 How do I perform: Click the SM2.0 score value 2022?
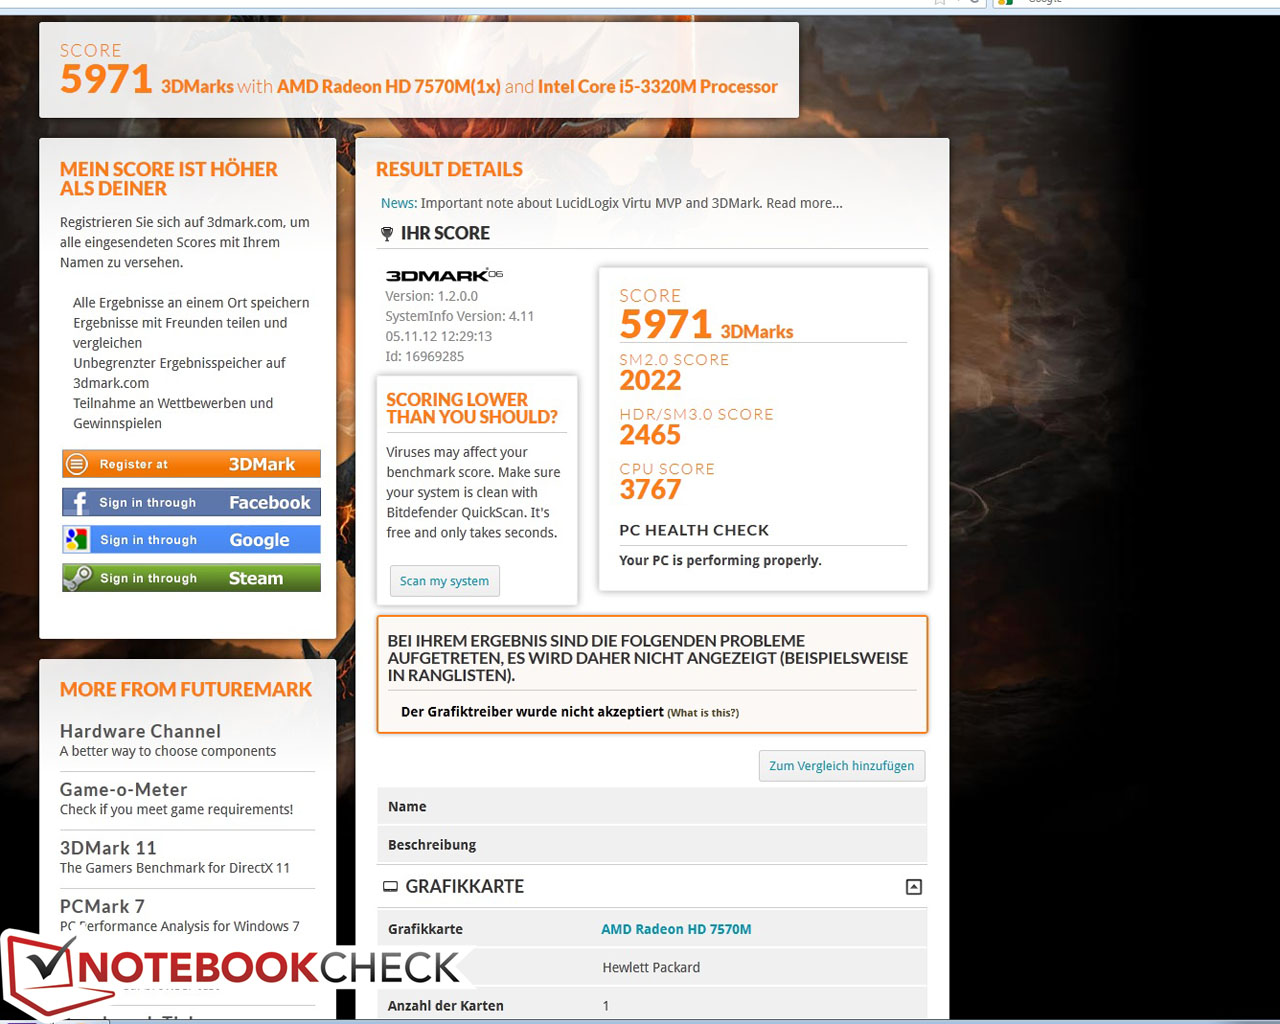[650, 381]
